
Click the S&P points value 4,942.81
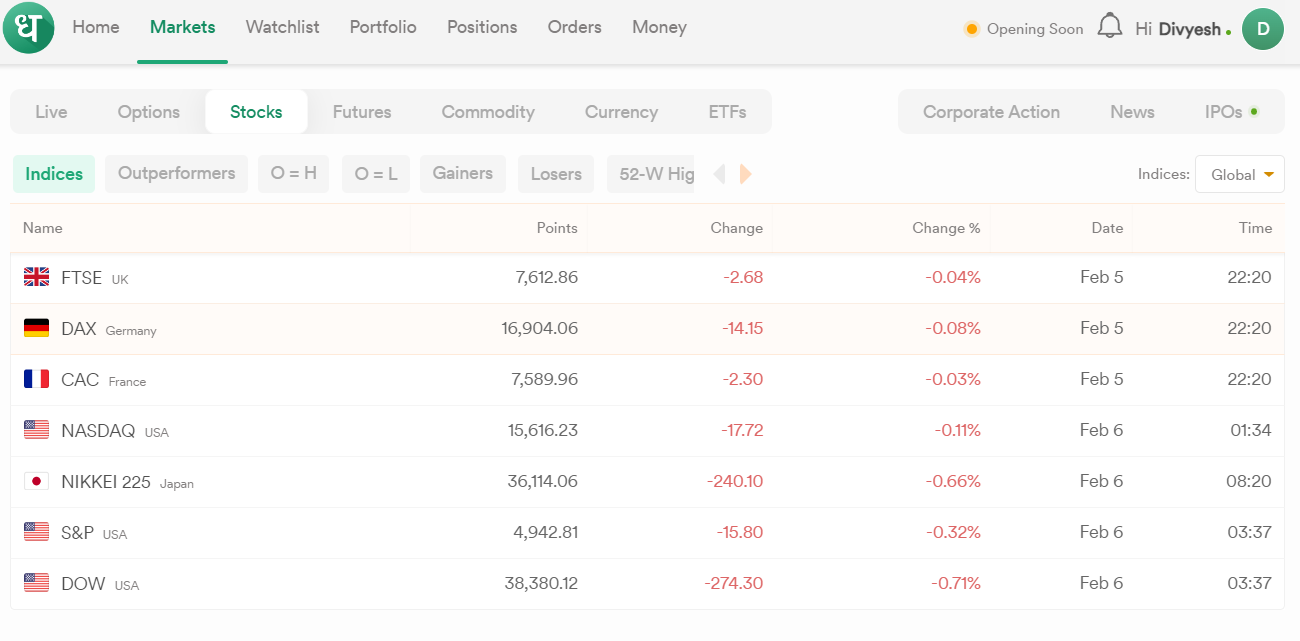click(546, 533)
